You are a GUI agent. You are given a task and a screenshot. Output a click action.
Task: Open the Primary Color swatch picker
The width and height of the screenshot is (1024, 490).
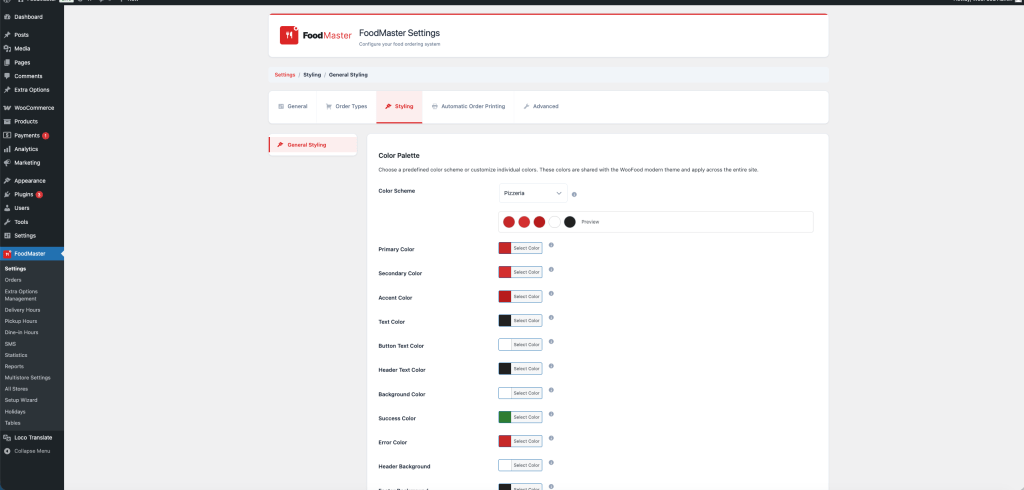505,248
